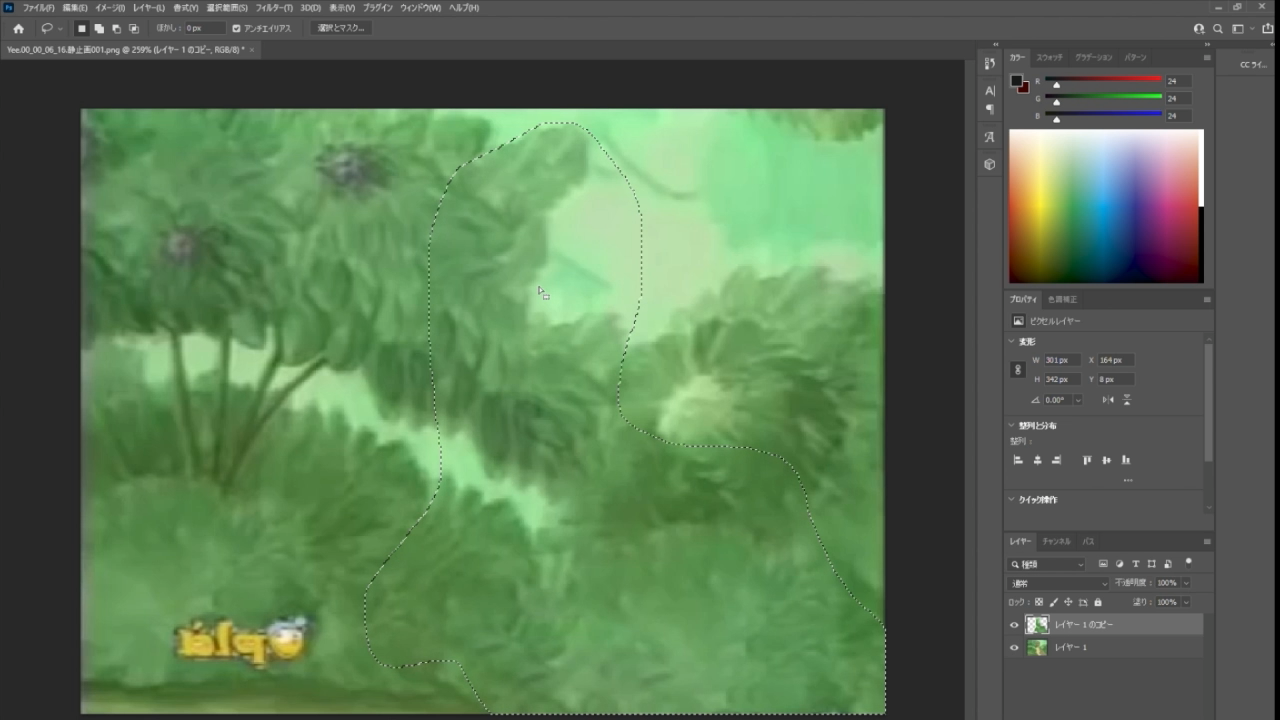Click the blue B slider track
This screenshot has width=1280, height=720.
pos(1104,114)
